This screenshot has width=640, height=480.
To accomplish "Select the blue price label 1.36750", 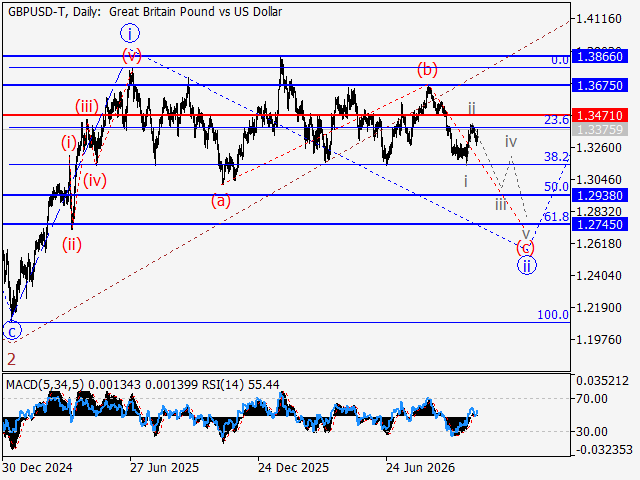I will click(600, 85).
